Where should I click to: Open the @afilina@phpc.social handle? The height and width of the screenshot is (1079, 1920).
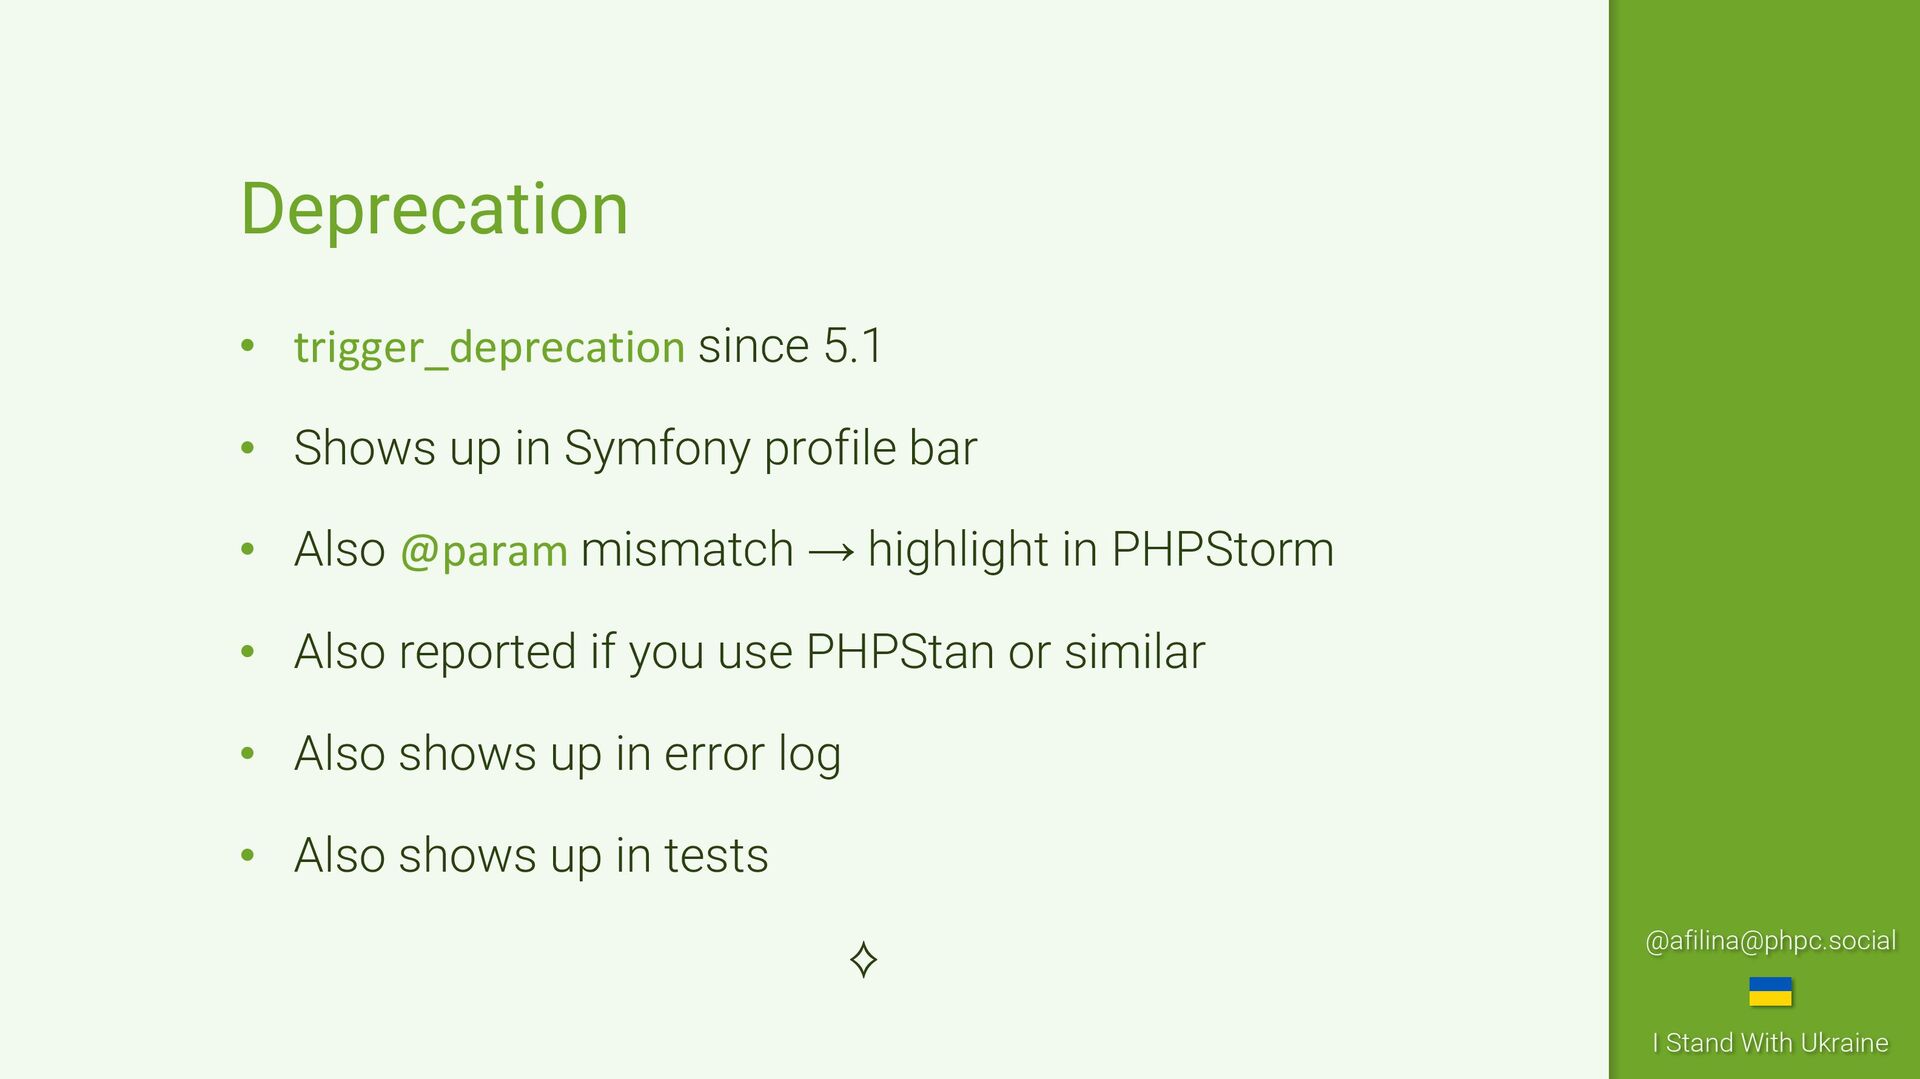coord(1770,941)
